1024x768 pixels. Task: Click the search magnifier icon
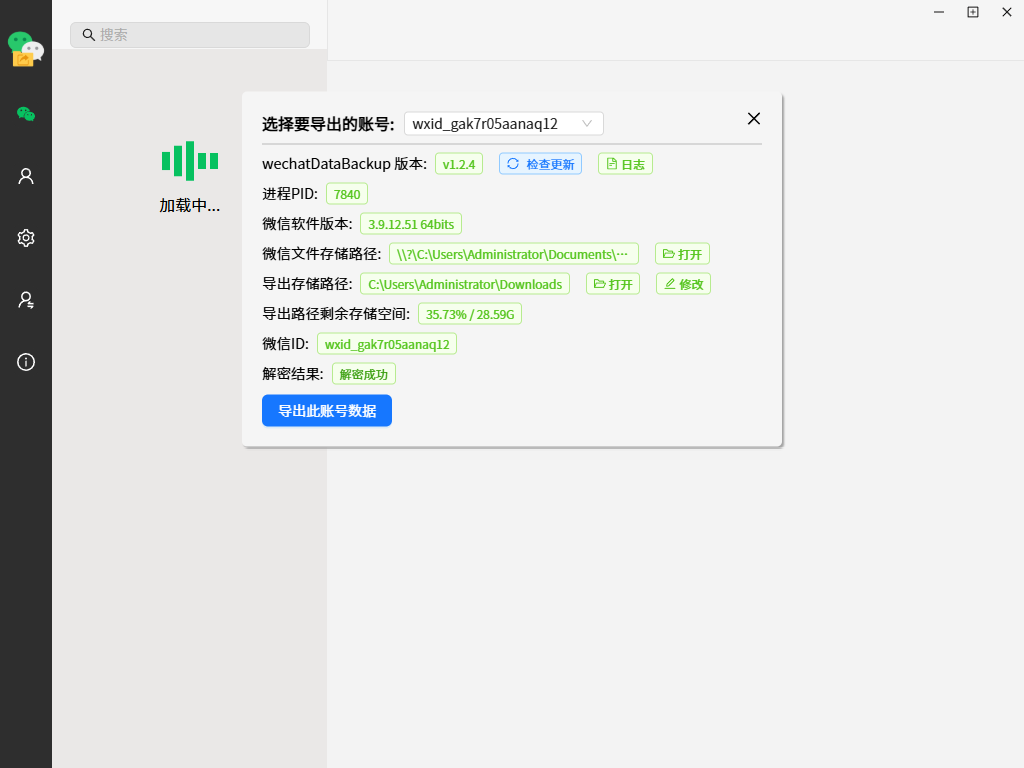[x=89, y=35]
